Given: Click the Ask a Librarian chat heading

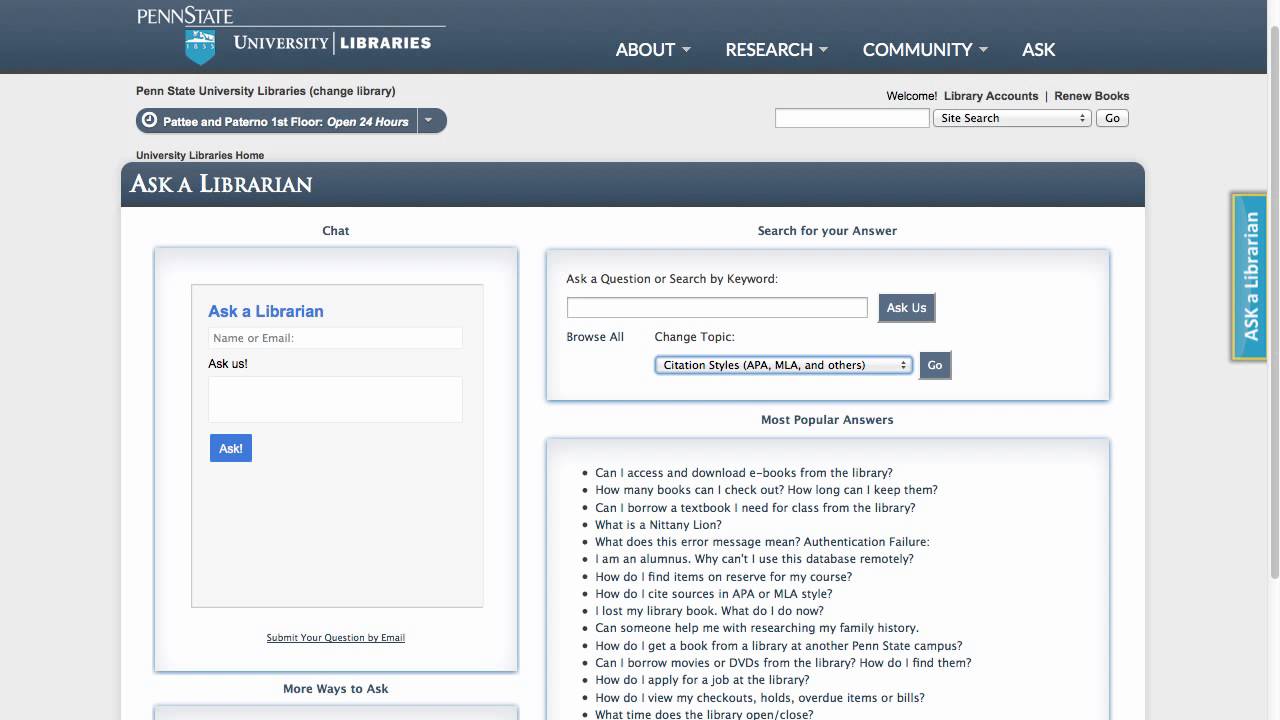Looking at the screenshot, I should 266,311.
